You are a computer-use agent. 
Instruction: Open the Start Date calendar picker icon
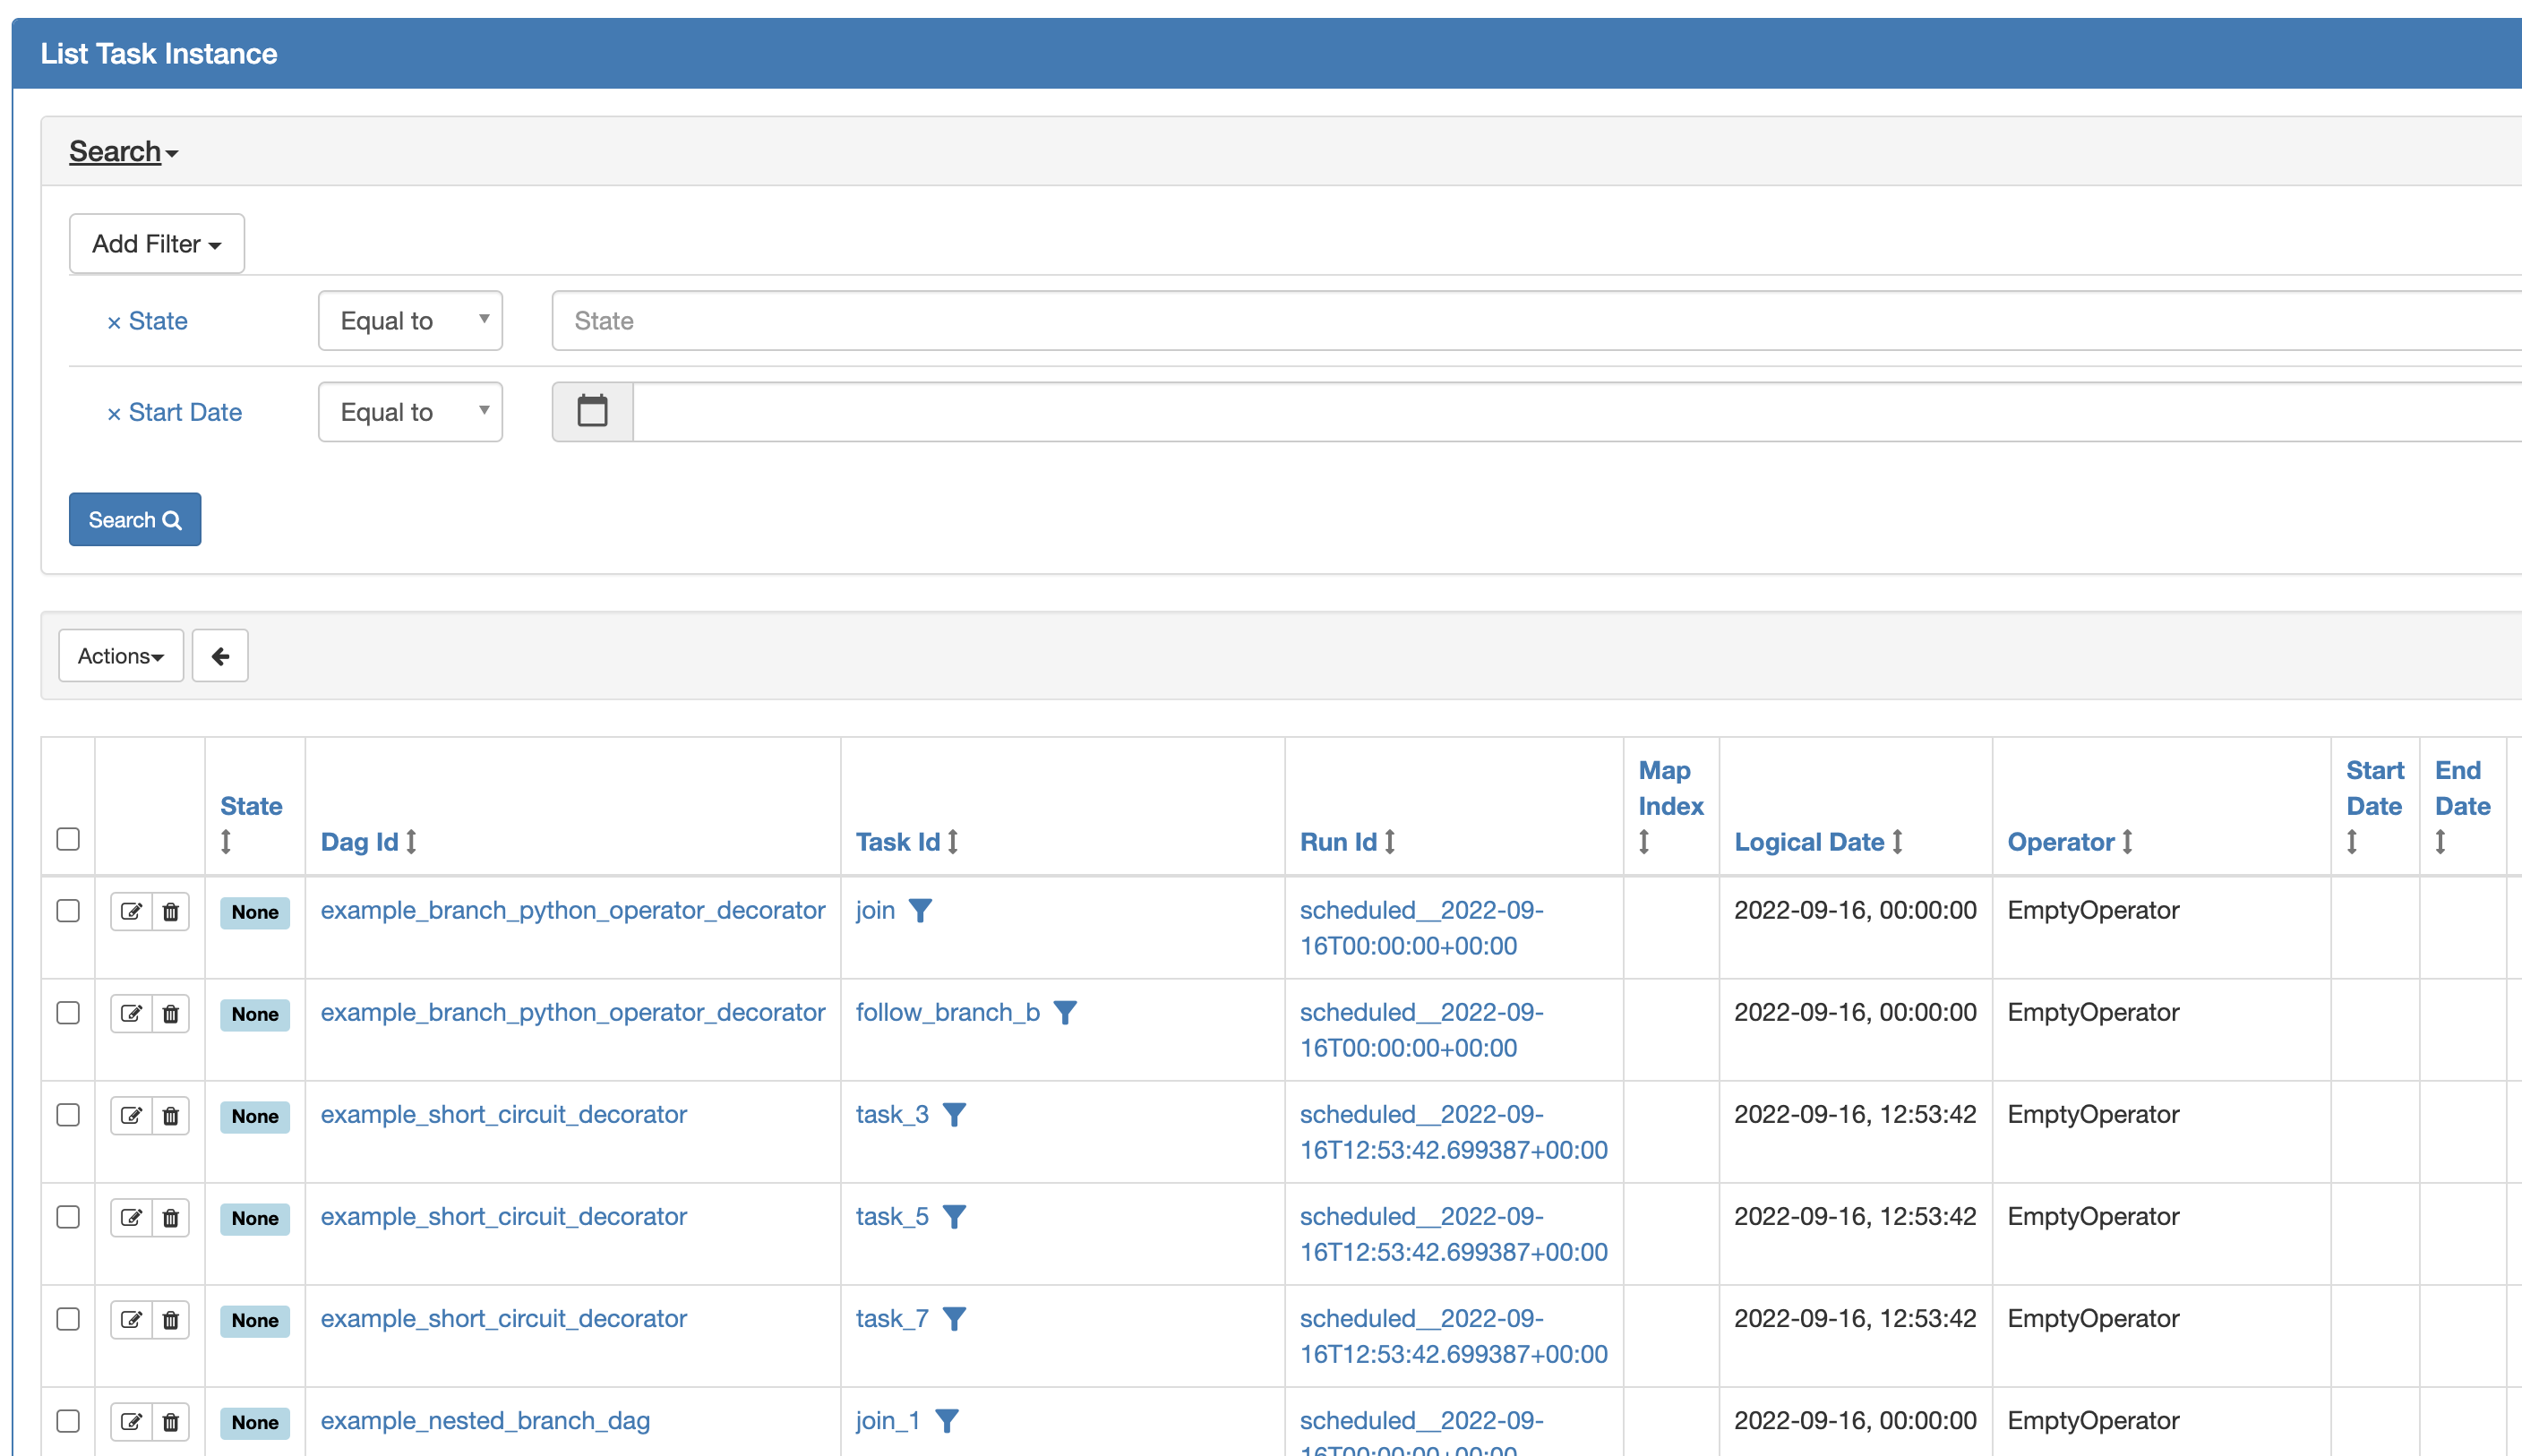tap(592, 411)
